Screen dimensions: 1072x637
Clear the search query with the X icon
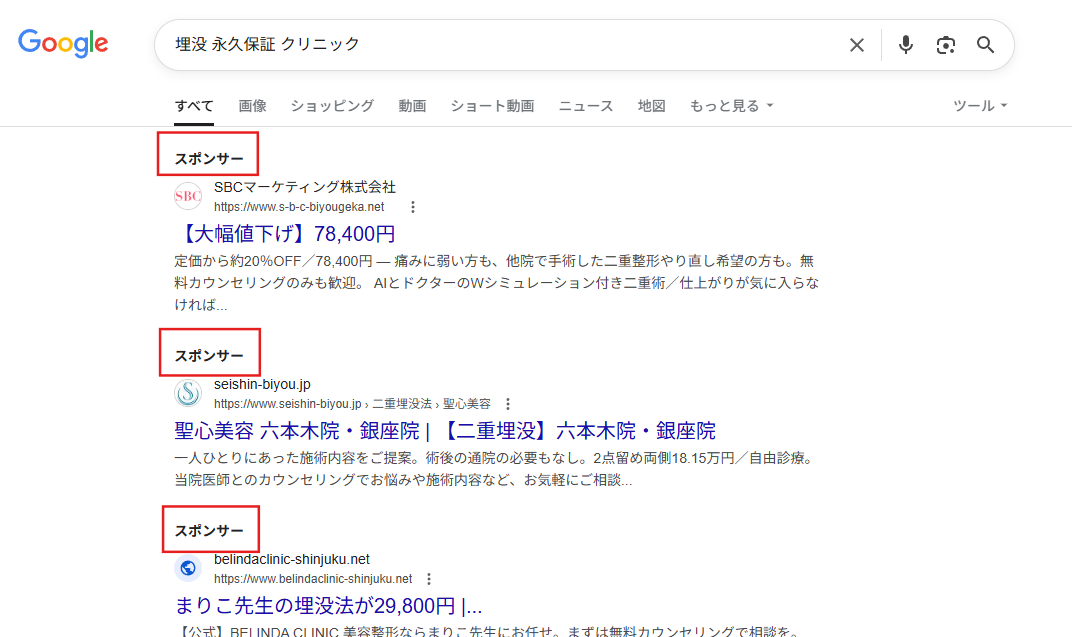tap(857, 45)
